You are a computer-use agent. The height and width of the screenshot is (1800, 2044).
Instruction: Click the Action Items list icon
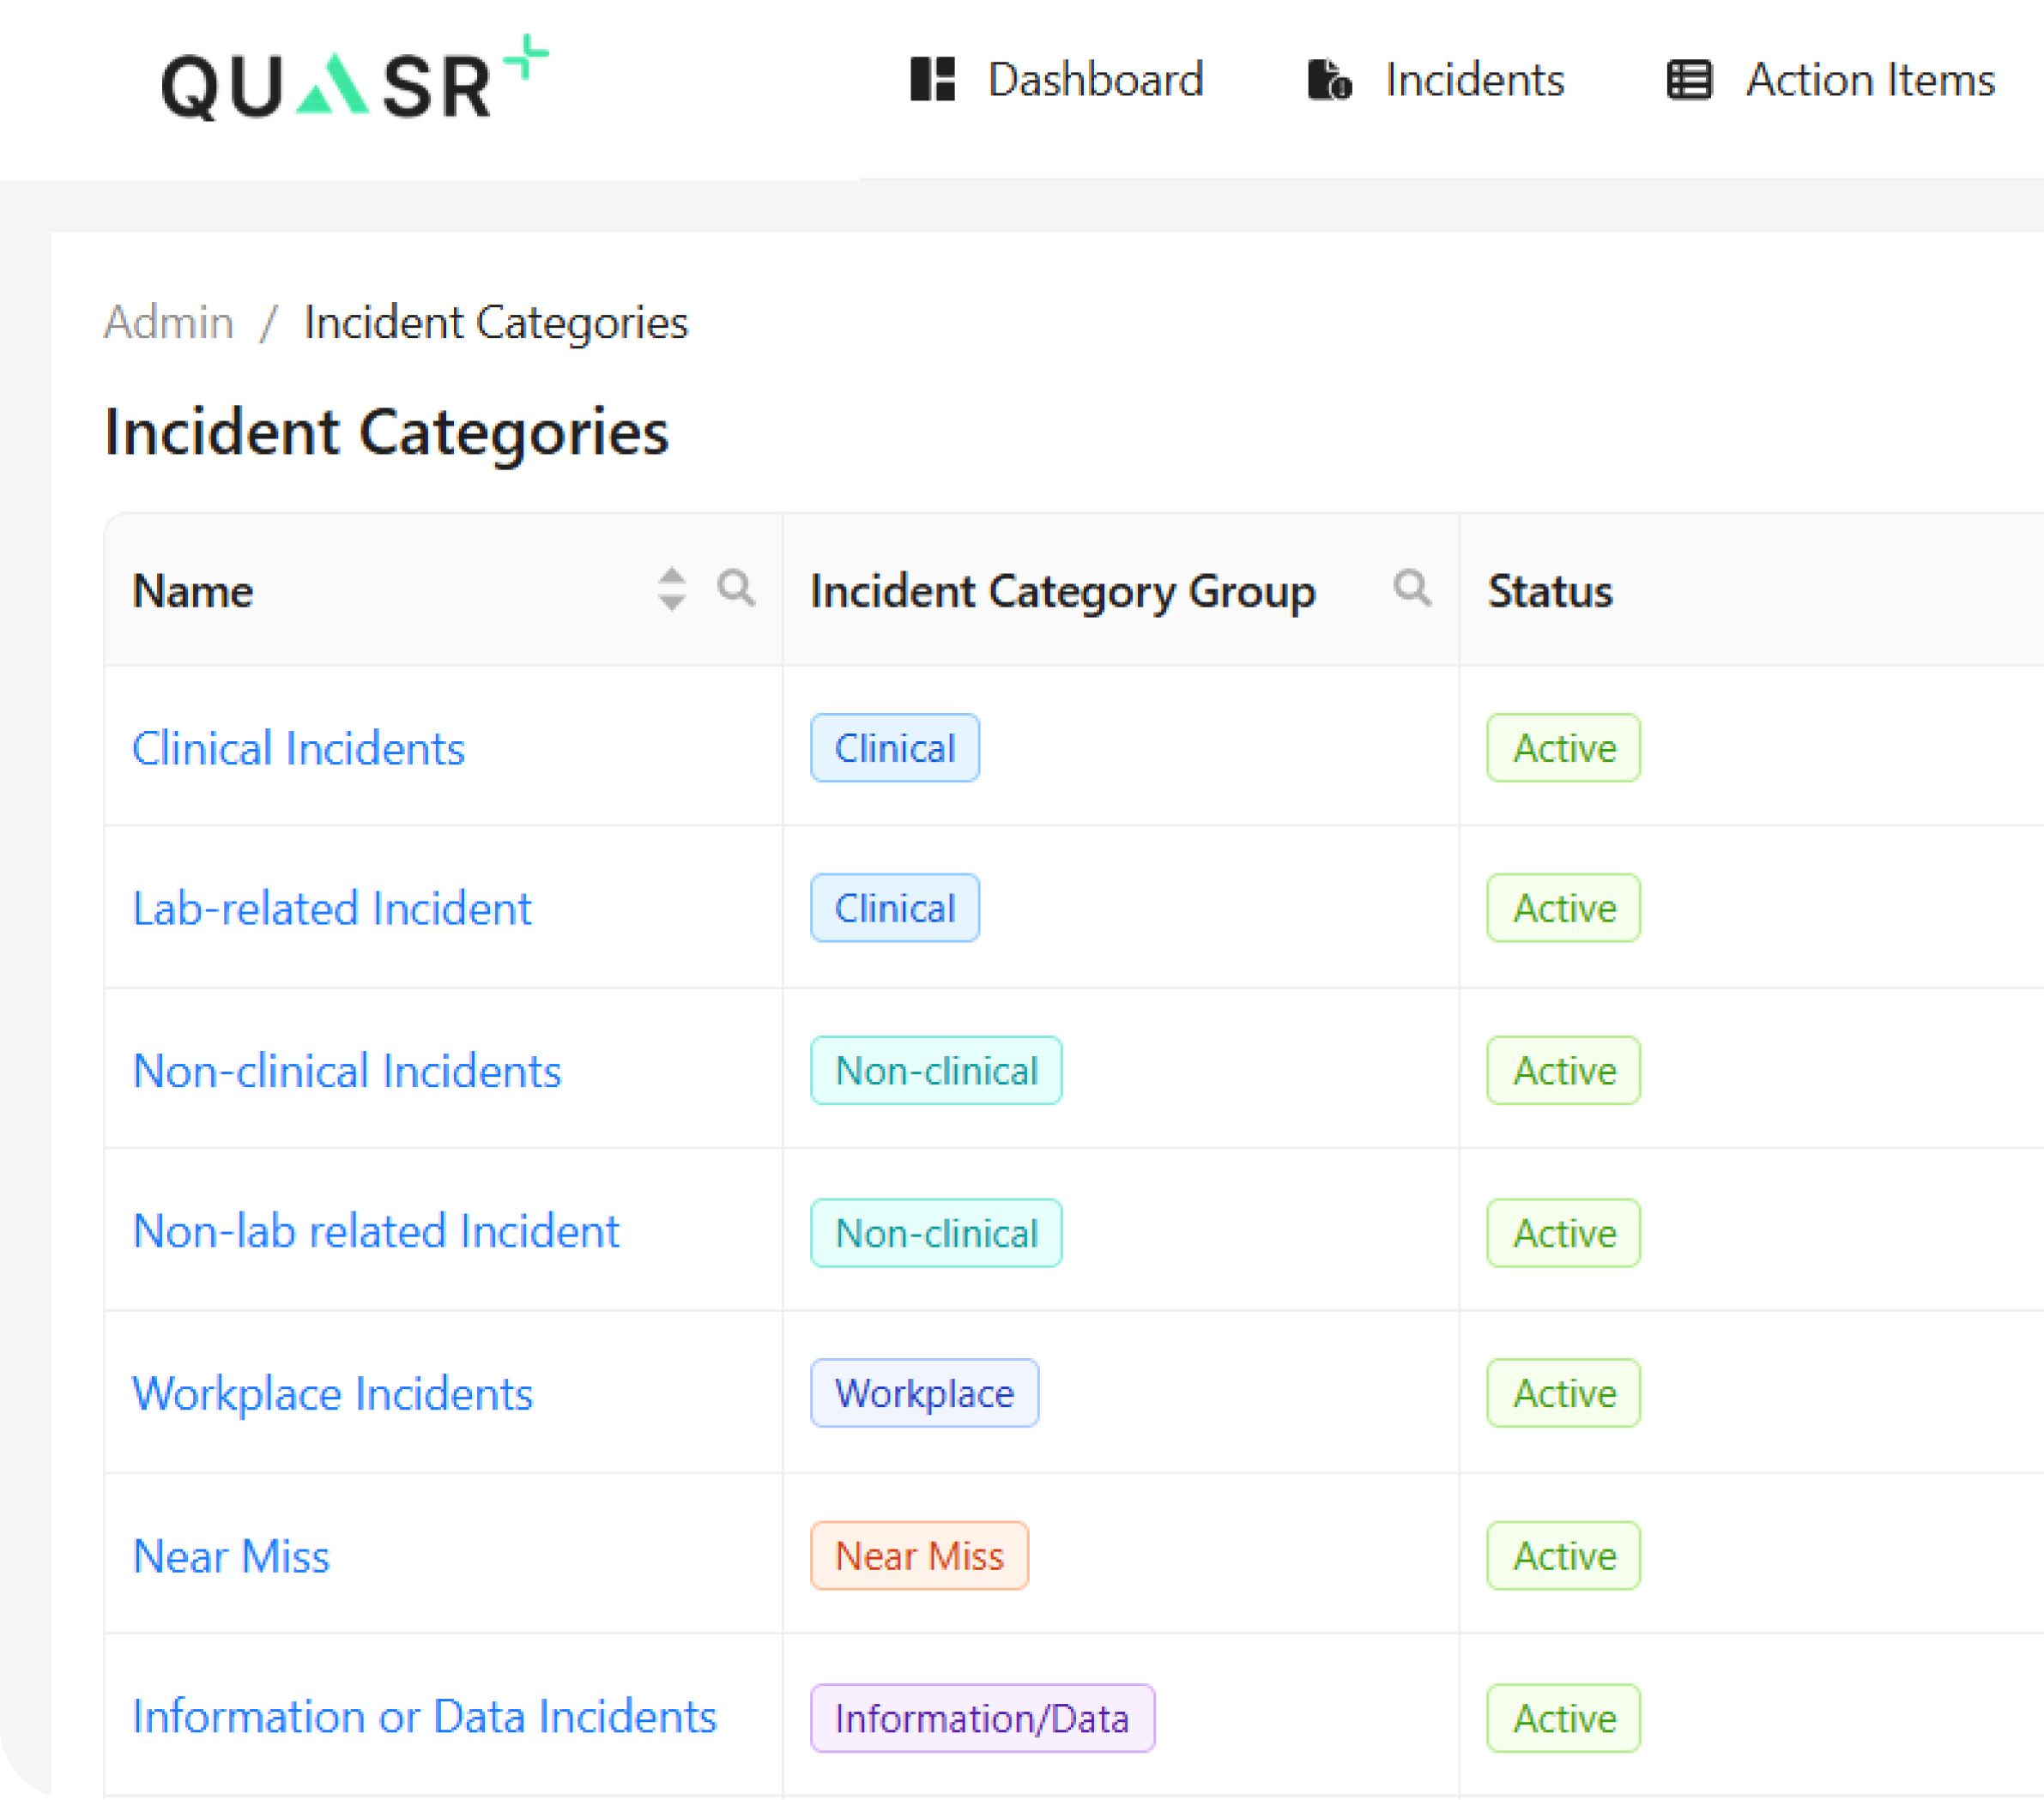pos(1689,80)
